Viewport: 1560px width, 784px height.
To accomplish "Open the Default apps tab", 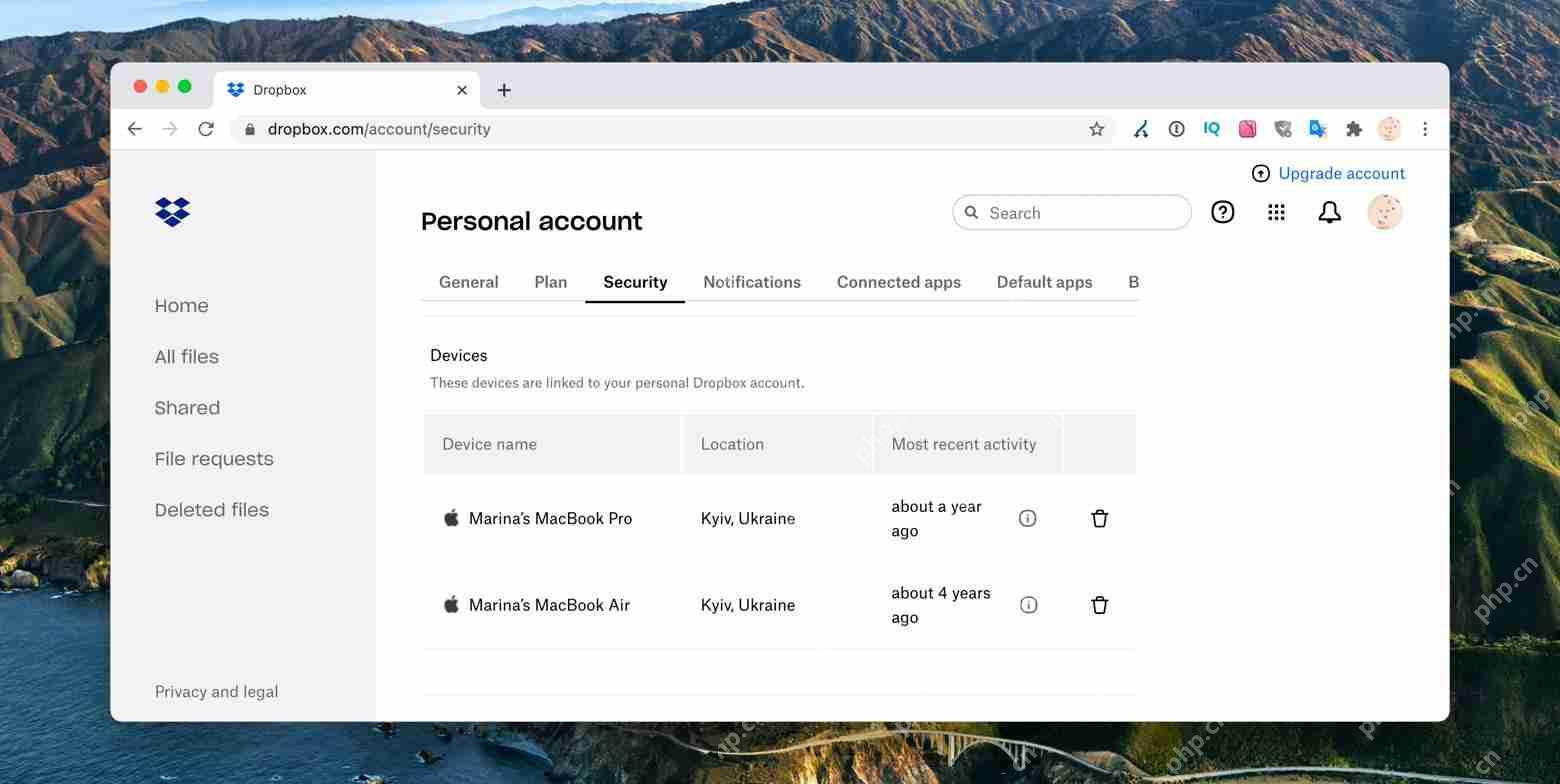I will [1044, 282].
